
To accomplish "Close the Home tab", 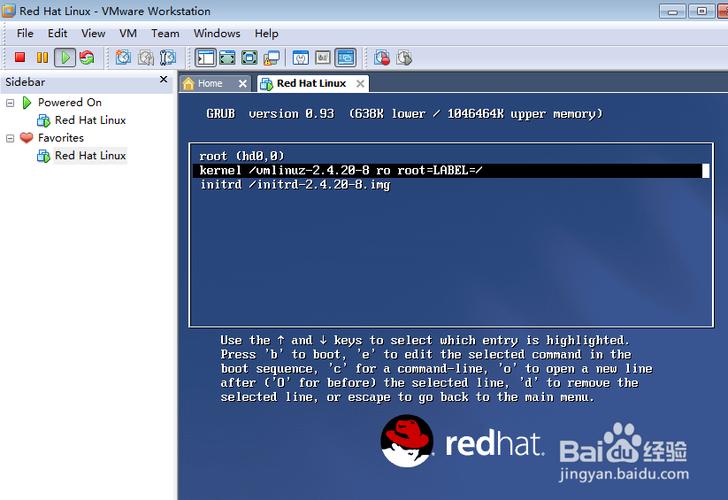I will (242, 84).
